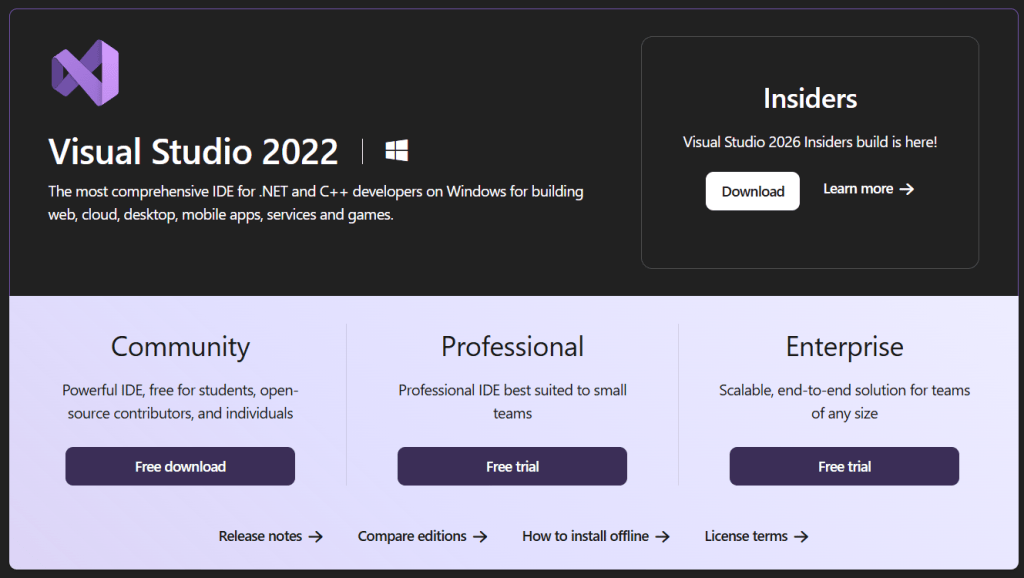Click the arrow icon next to Learn more

pyautogui.click(x=904, y=188)
